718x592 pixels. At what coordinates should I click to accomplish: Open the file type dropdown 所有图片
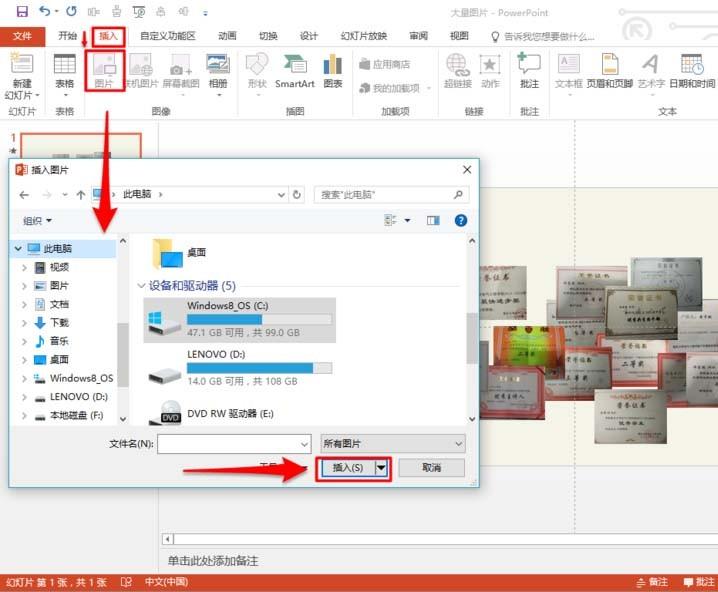click(393, 443)
